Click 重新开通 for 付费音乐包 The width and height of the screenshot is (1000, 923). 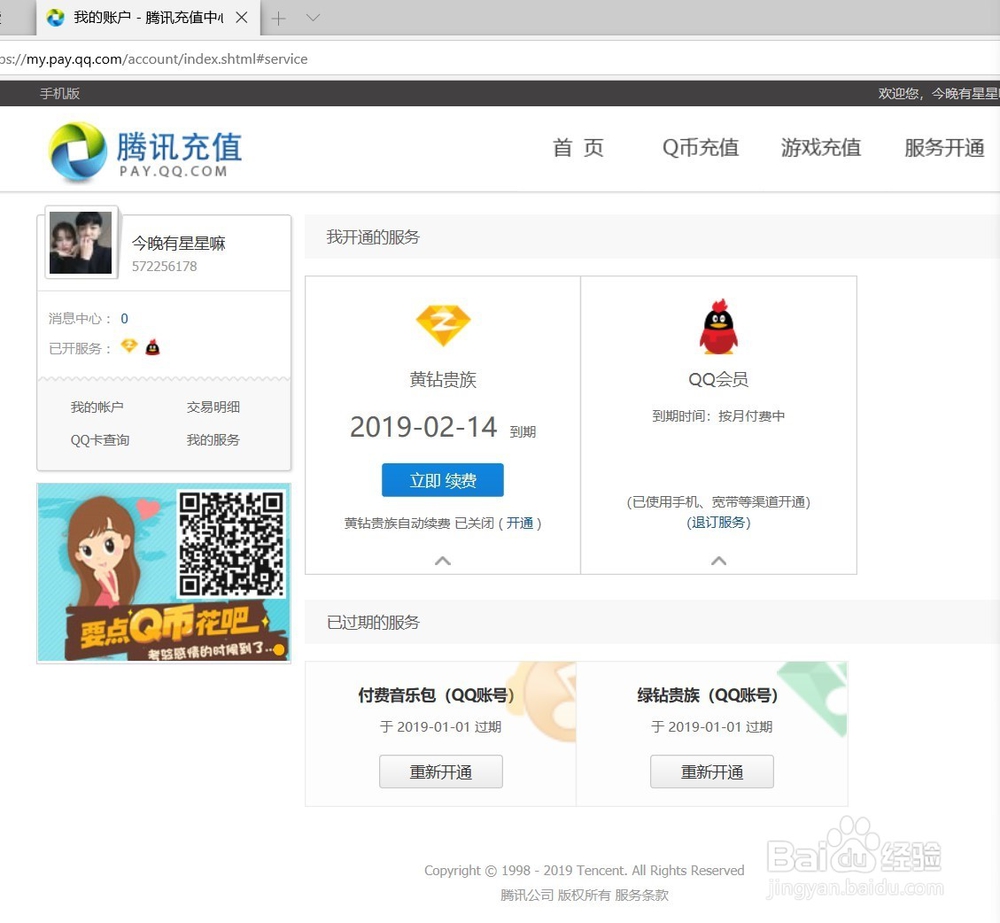(x=441, y=772)
